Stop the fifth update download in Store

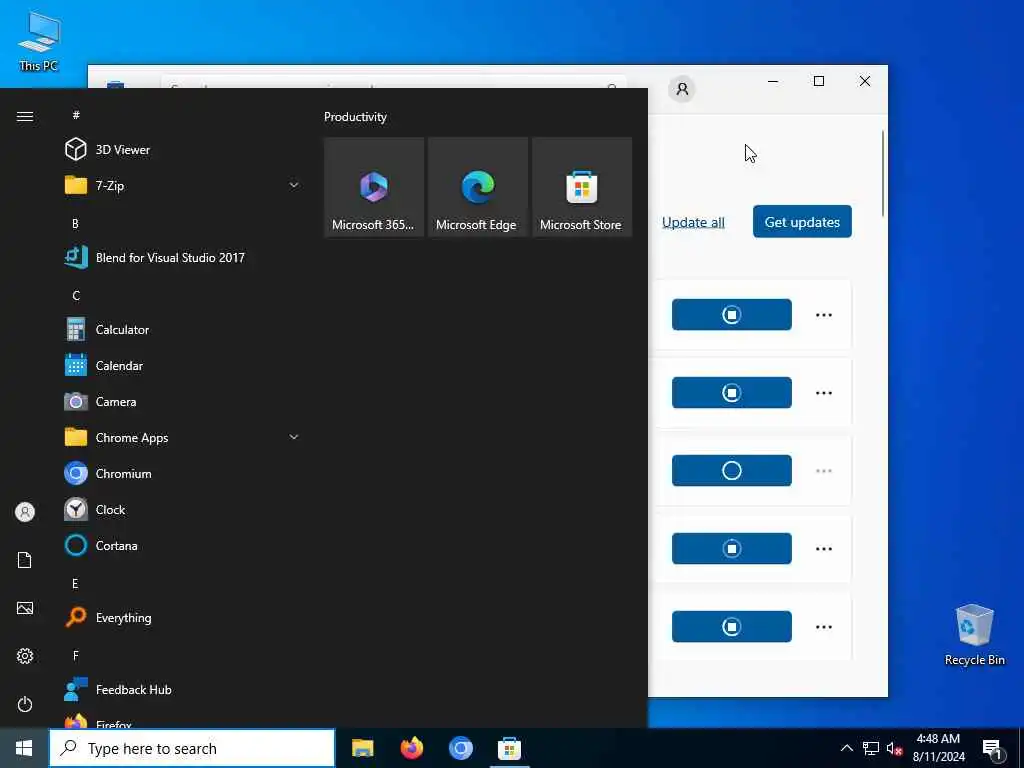pos(731,626)
